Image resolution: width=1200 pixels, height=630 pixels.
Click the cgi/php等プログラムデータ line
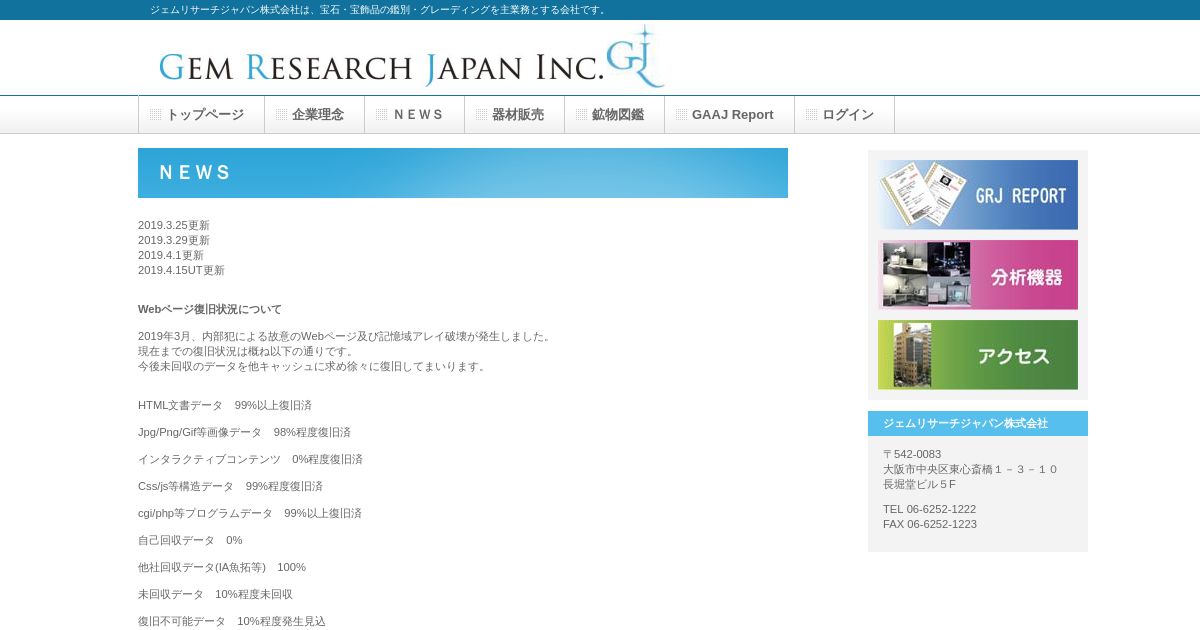pos(250,514)
